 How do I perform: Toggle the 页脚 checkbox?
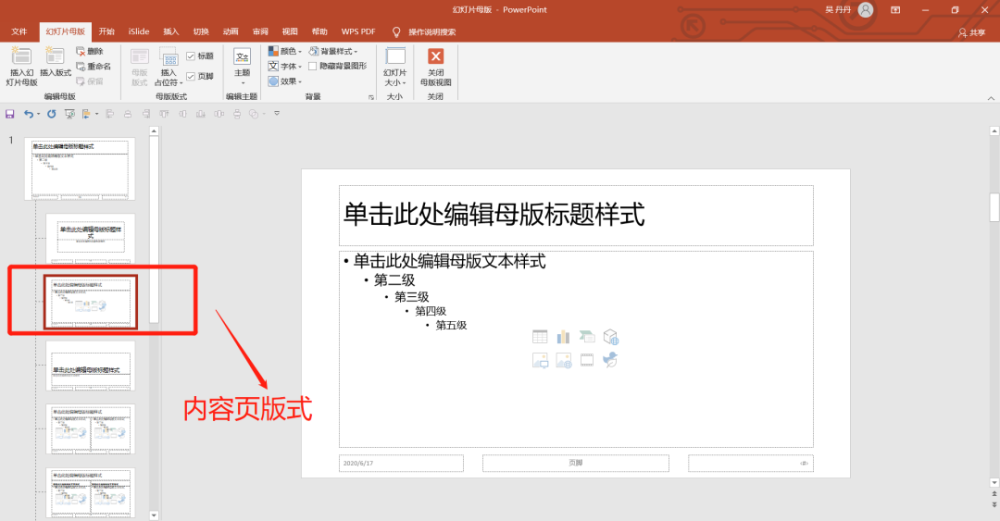(191, 77)
